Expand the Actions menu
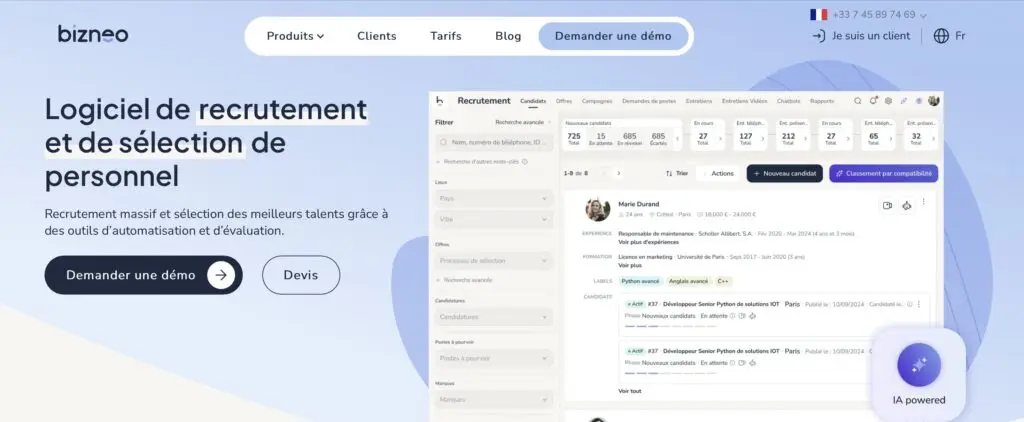 pos(718,173)
